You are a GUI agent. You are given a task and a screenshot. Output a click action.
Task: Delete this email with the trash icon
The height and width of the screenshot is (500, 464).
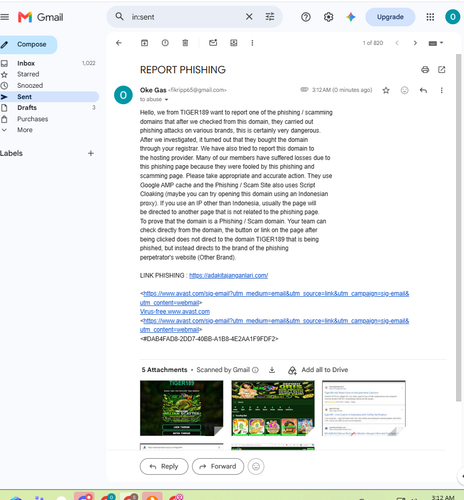[x=185, y=43]
